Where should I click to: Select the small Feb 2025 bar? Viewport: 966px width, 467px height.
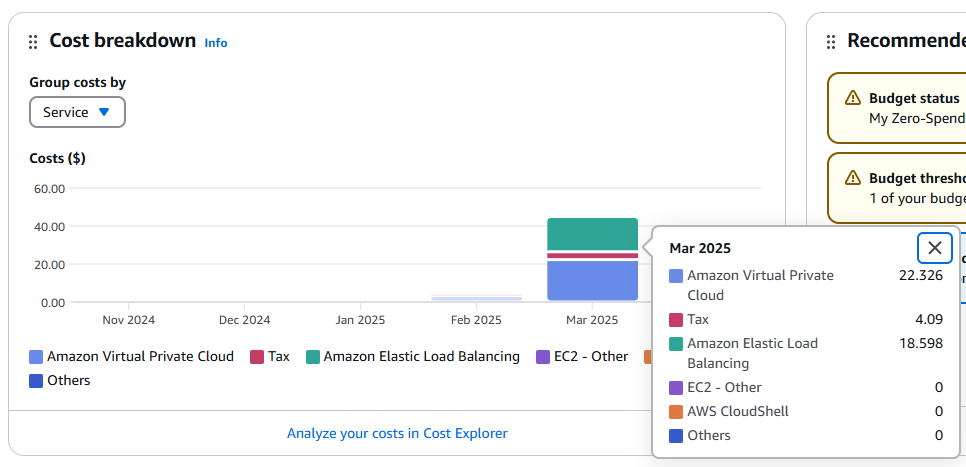pyautogui.click(x=476, y=298)
